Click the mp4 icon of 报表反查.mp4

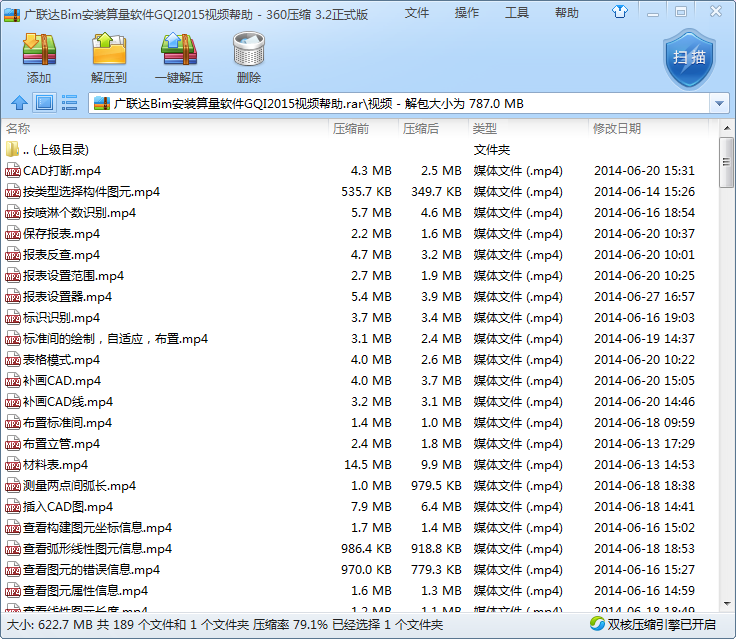(13, 255)
